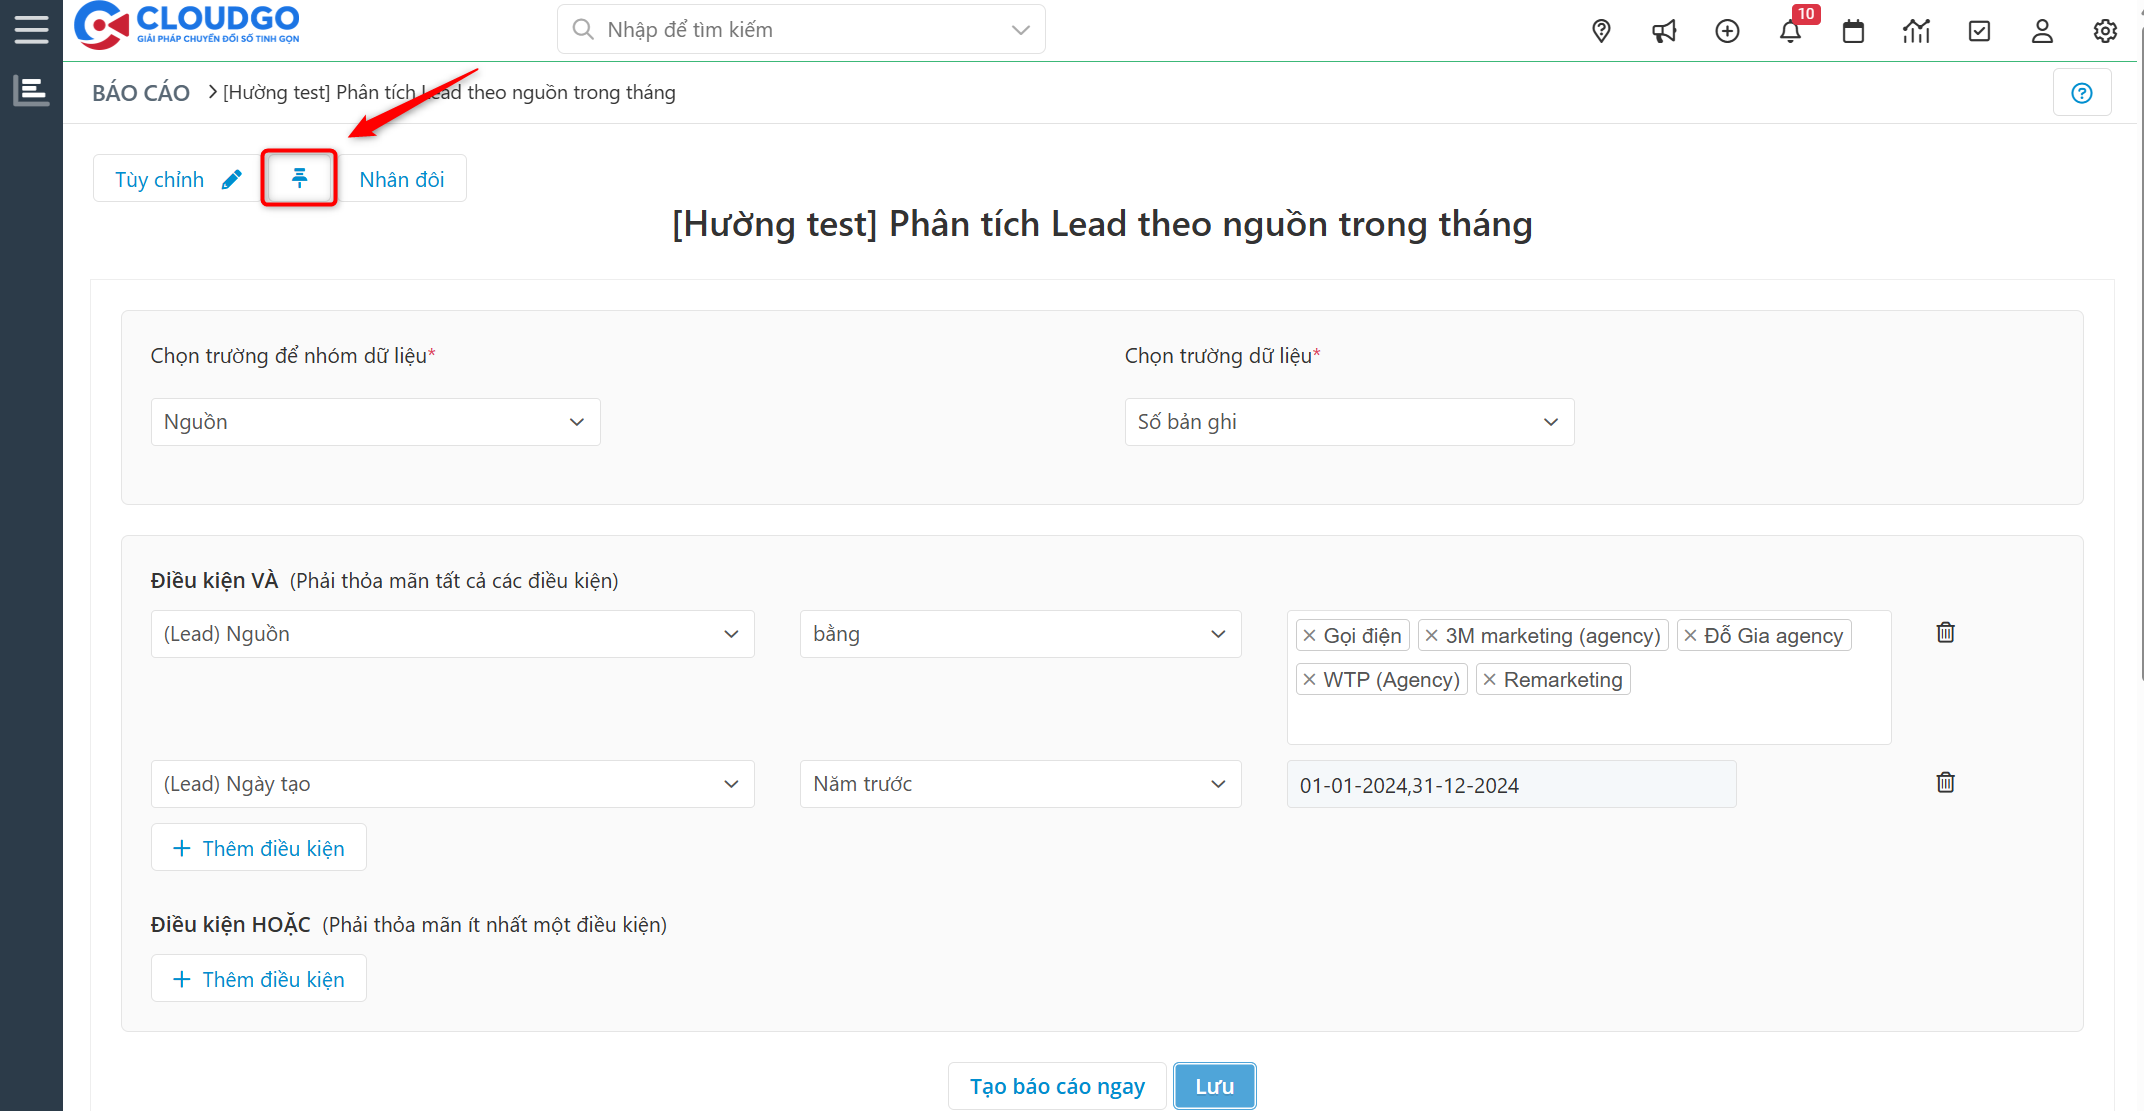Delete the Ngày tạo condition row
Screen dimensions: 2144x1111
(1945, 782)
